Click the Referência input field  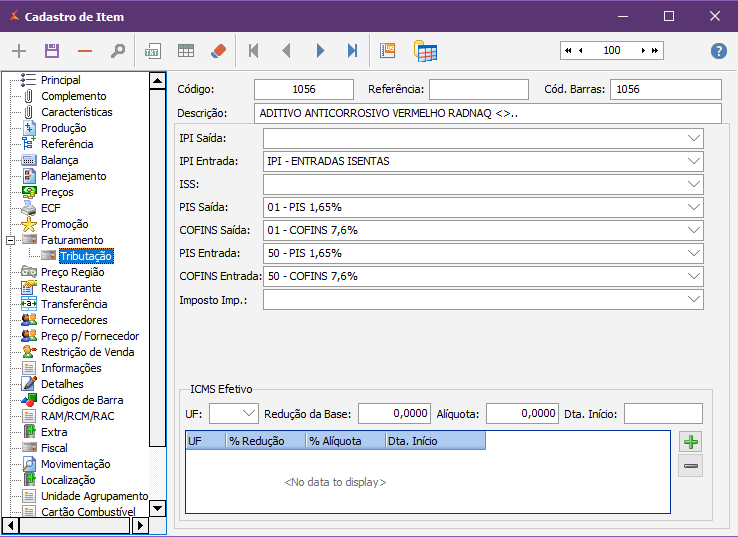pyautogui.click(x=479, y=89)
